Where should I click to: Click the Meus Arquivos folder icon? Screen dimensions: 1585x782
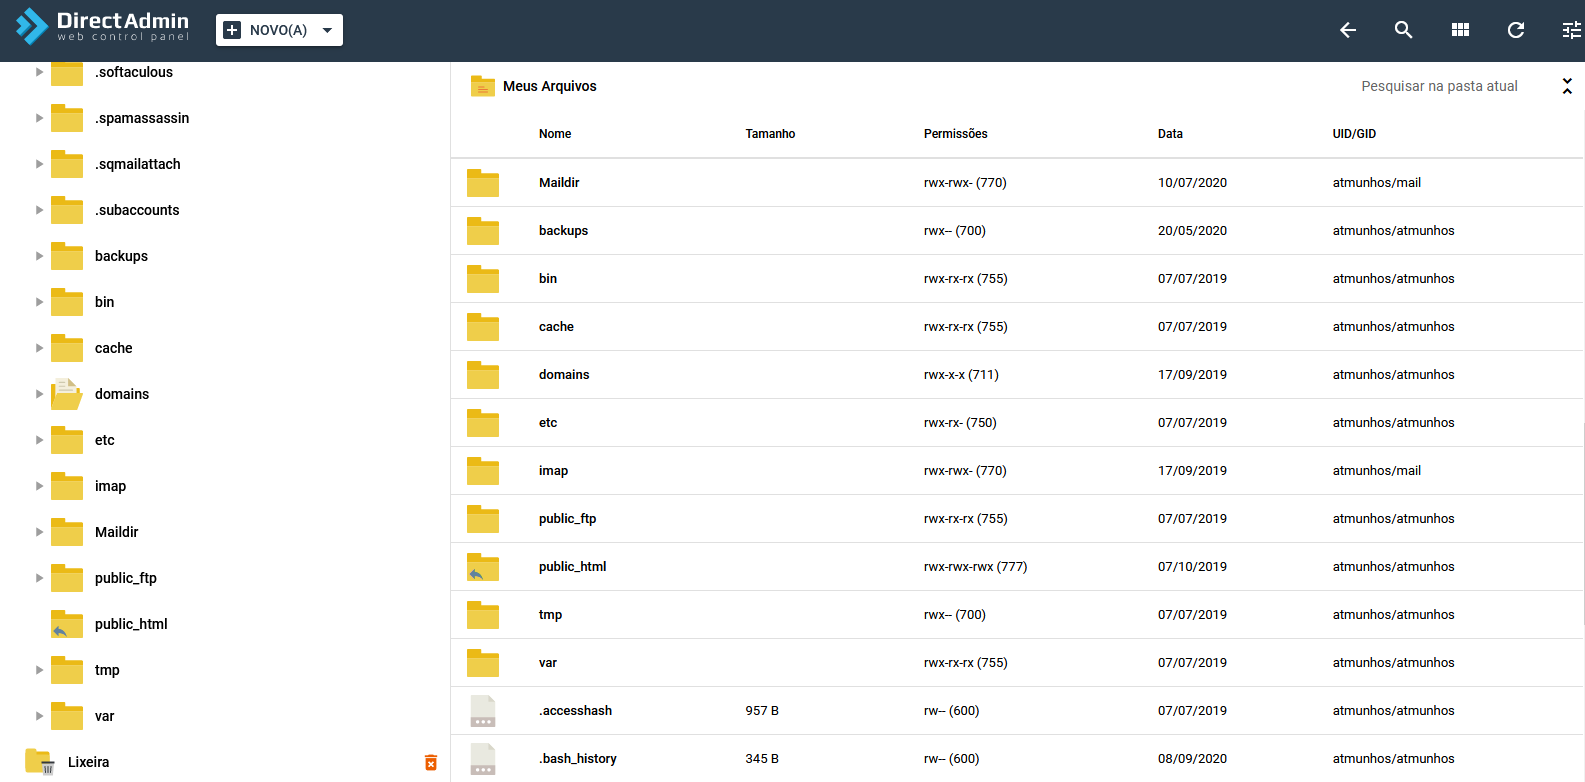pos(483,86)
